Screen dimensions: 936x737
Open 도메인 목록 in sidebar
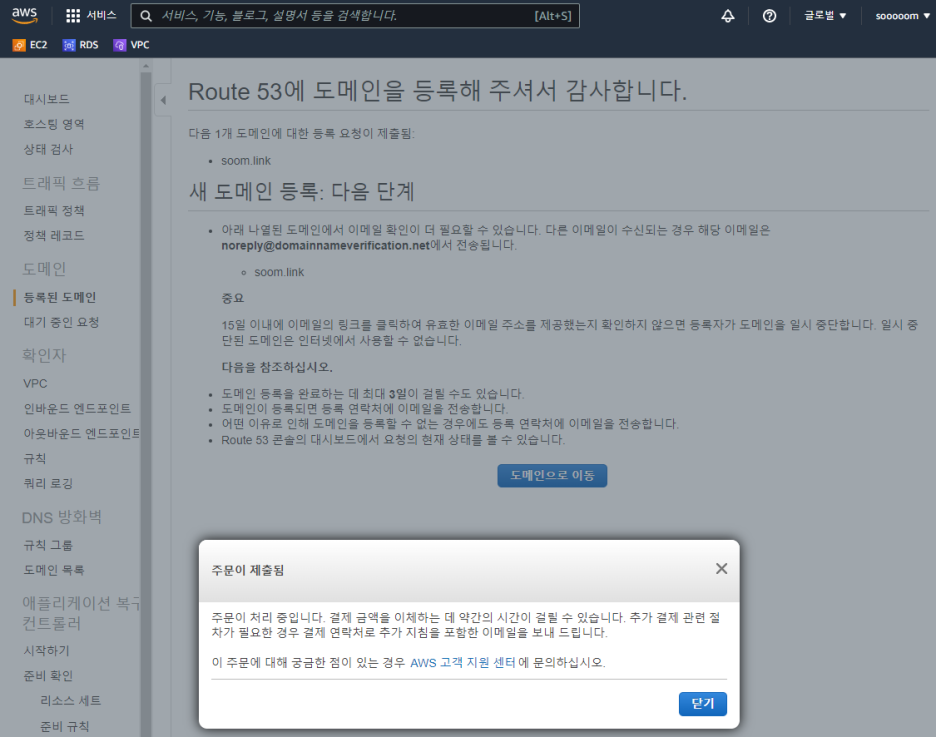54,571
